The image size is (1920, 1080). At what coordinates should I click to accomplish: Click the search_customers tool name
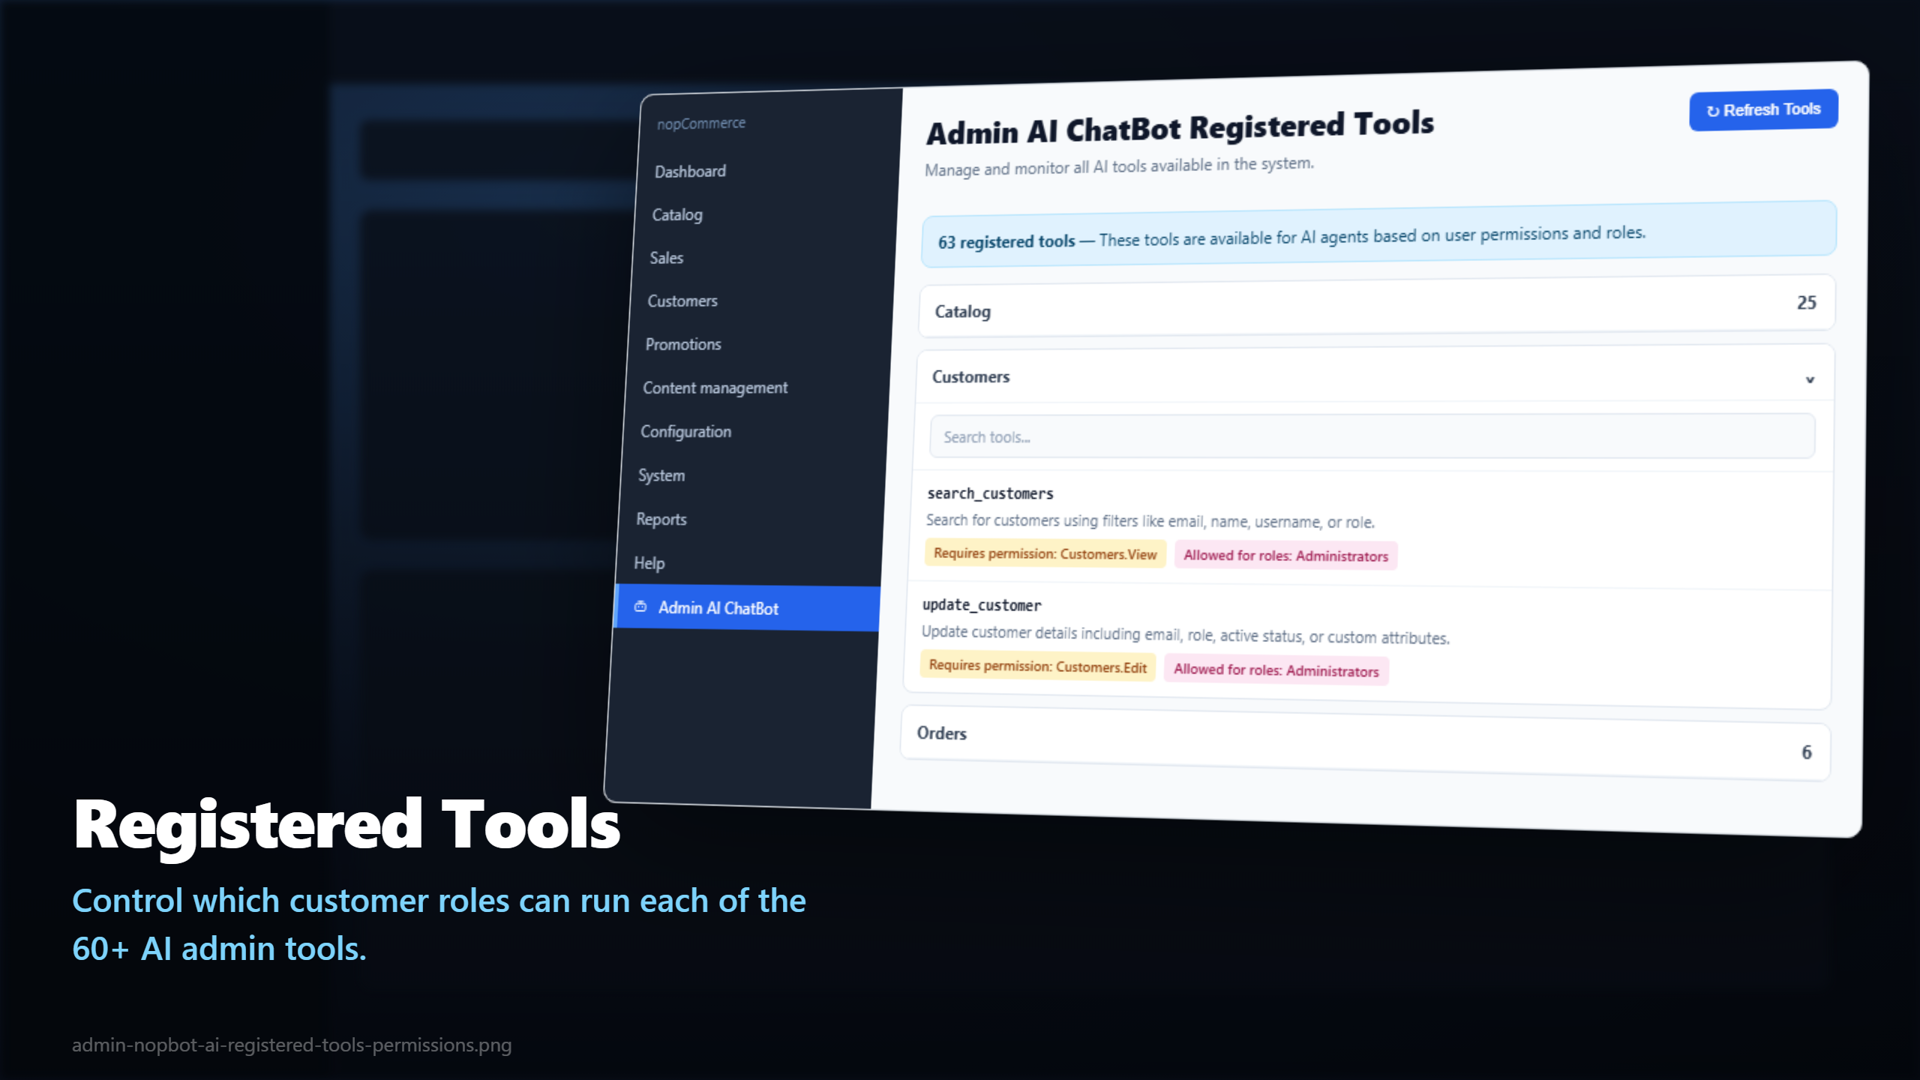point(990,493)
